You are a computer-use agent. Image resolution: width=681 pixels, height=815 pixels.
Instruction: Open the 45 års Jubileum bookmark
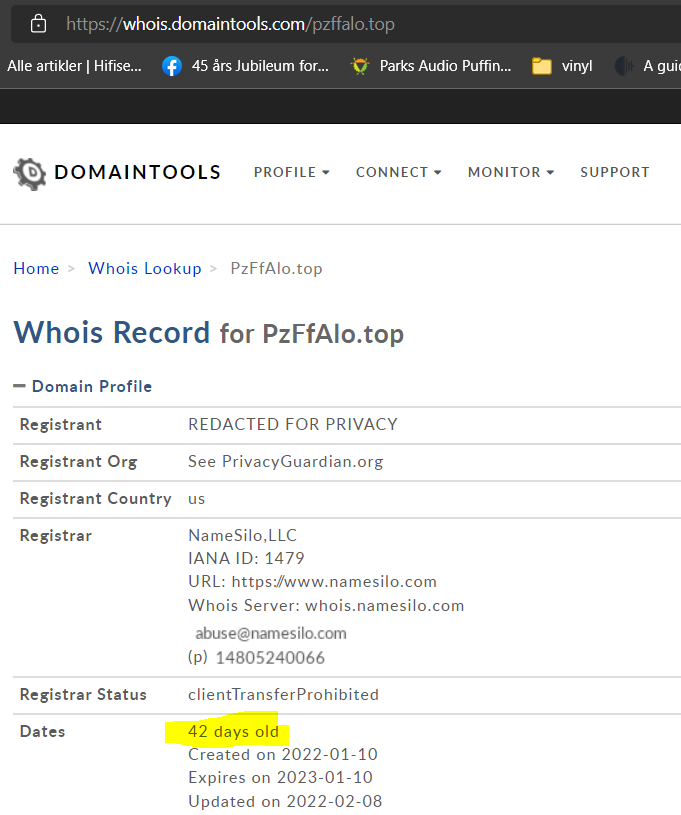pos(260,66)
